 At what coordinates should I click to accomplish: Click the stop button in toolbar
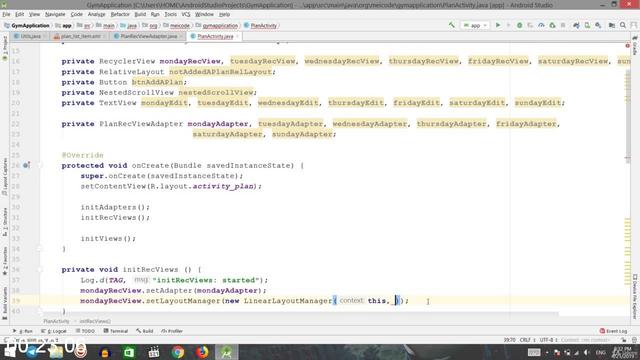pyautogui.click(x=563, y=25)
